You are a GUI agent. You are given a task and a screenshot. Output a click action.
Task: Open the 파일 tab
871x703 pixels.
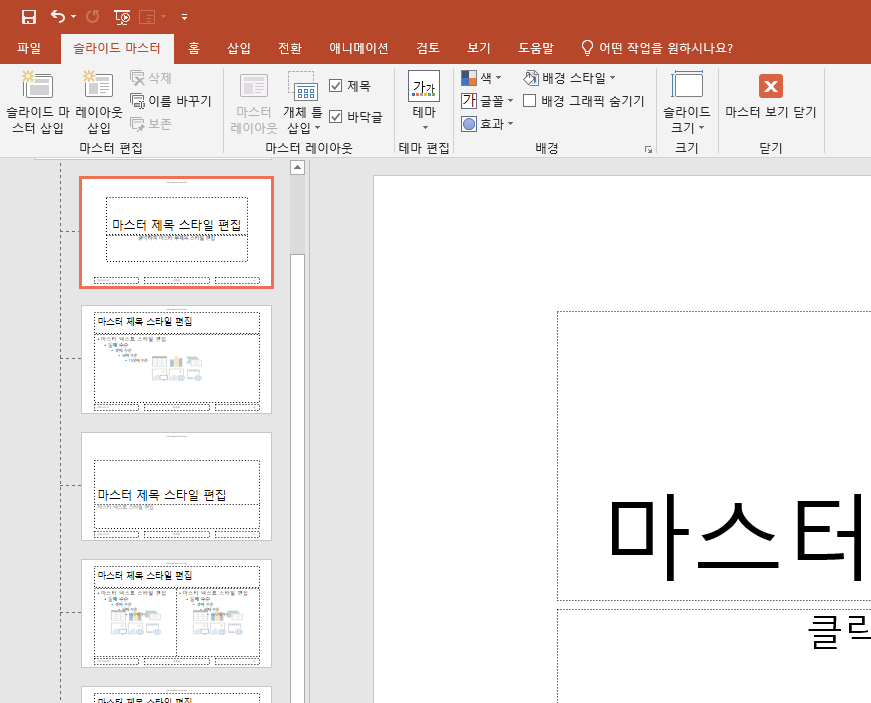click(29, 48)
